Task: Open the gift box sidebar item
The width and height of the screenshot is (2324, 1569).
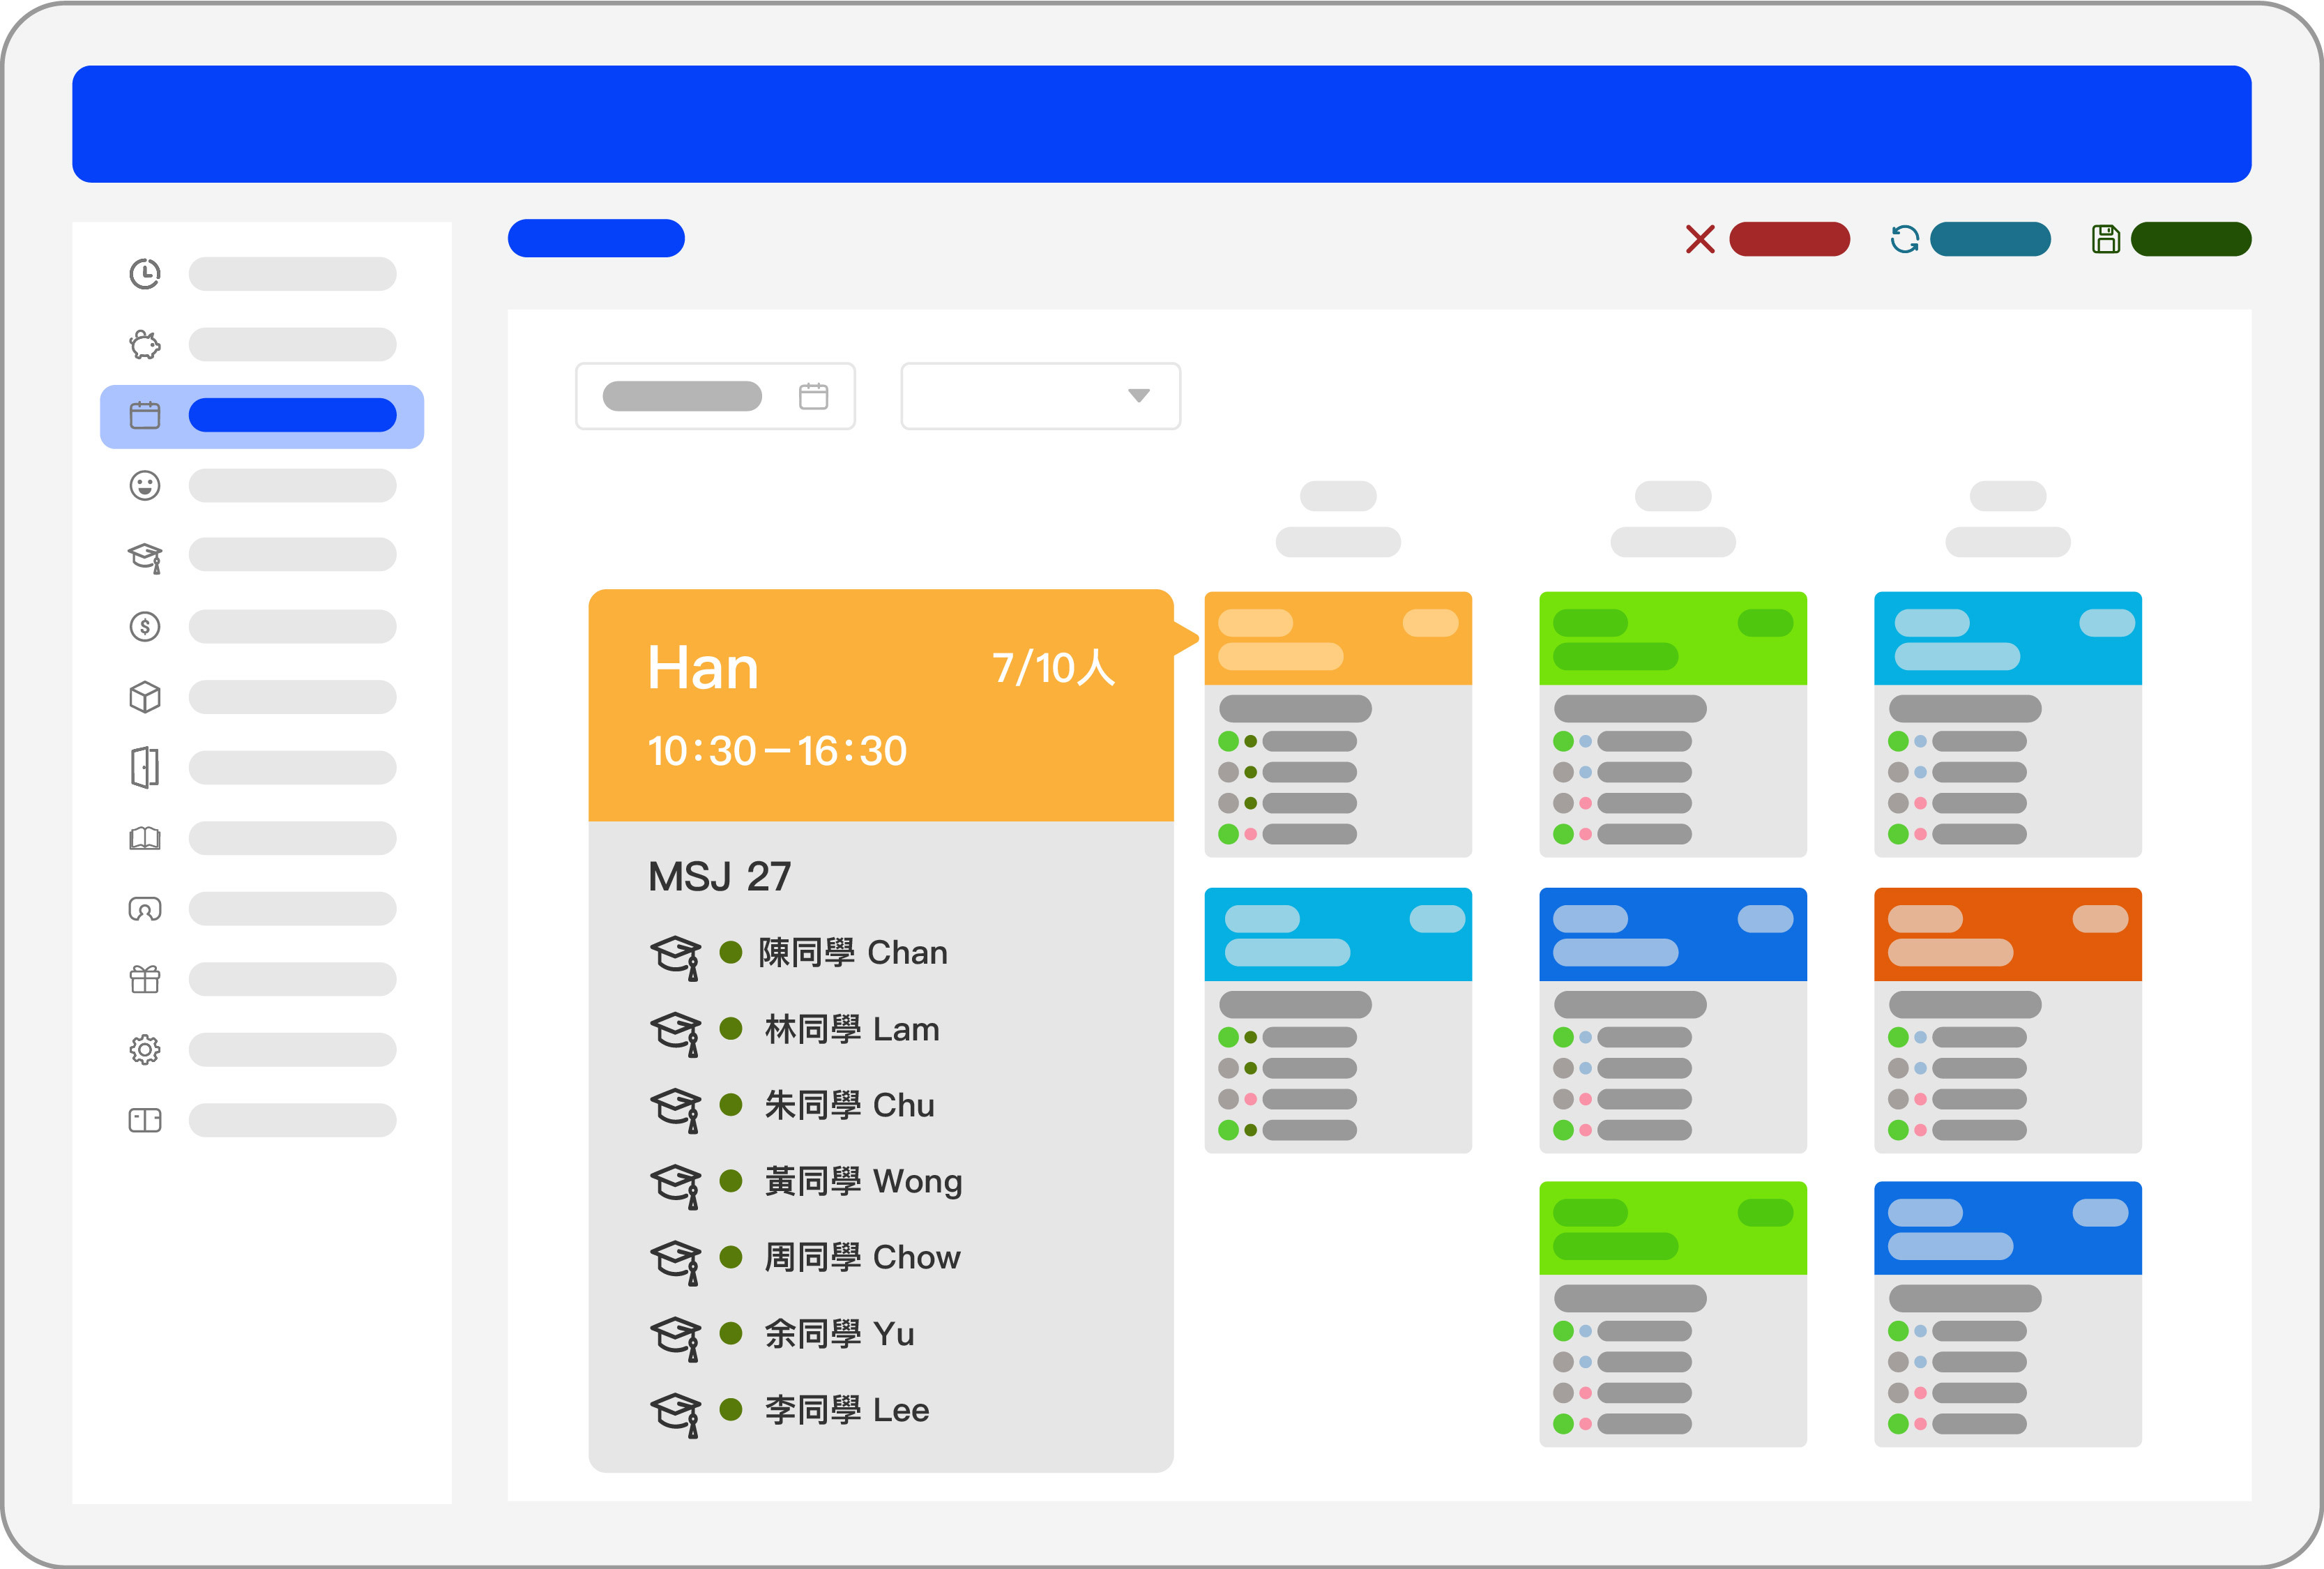Action: (145, 979)
